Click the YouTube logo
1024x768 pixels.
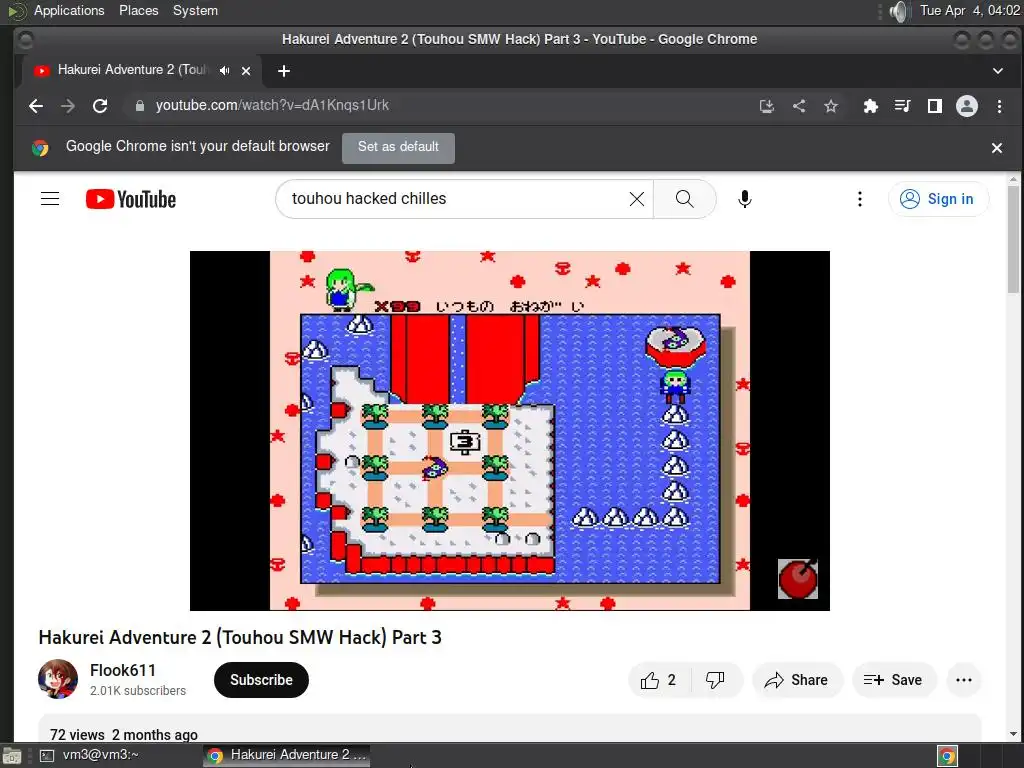click(x=131, y=199)
